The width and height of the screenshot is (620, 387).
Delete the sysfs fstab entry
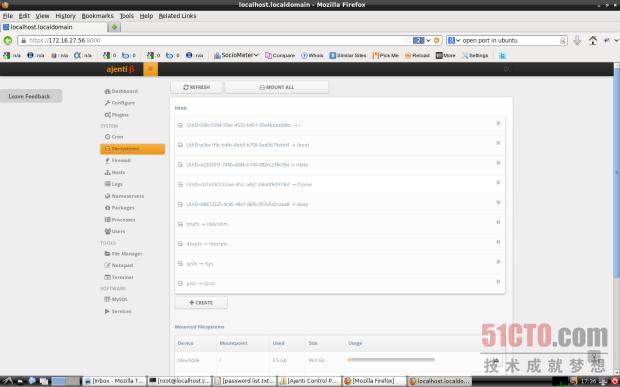pos(498,262)
